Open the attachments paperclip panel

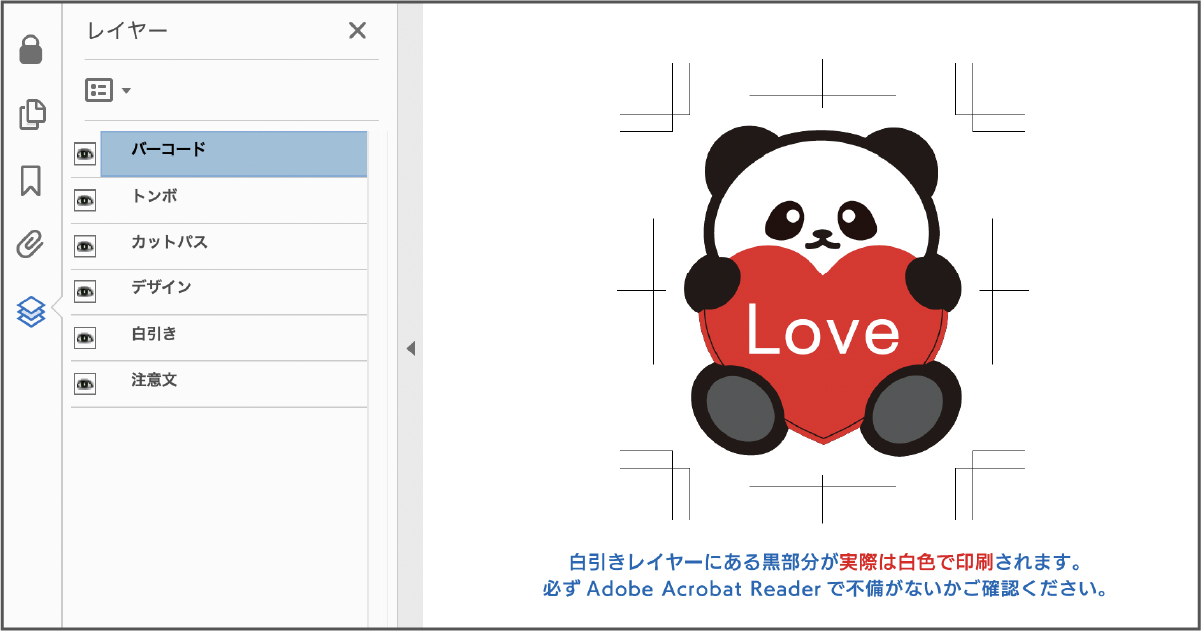point(31,244)
